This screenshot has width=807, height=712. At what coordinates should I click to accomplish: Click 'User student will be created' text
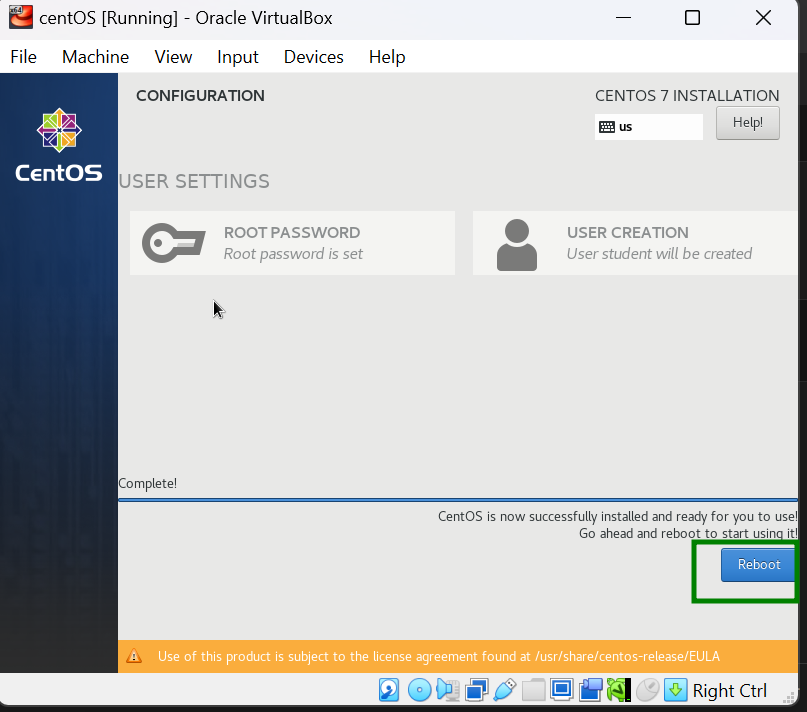click(x=659, y=254)
